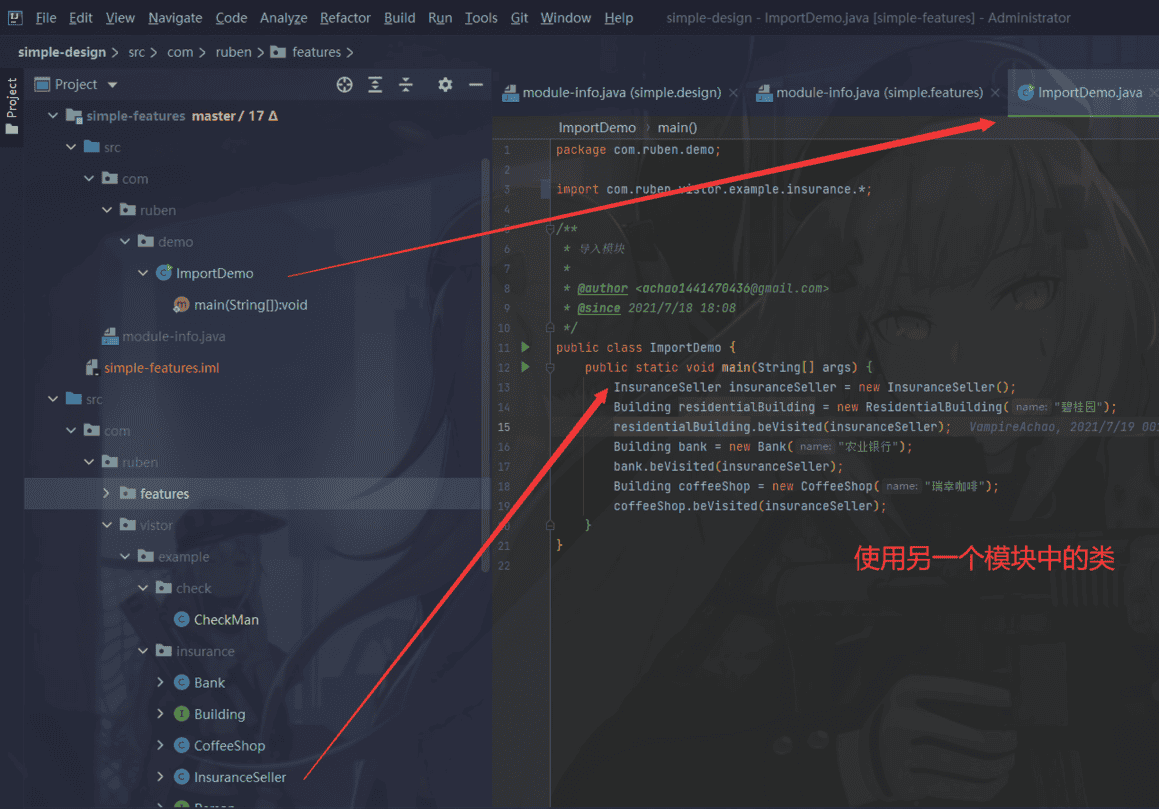Open Project panel settings gear
Image resolution: width=1159 pixels, height=809 pixels.
coord(445,85)
